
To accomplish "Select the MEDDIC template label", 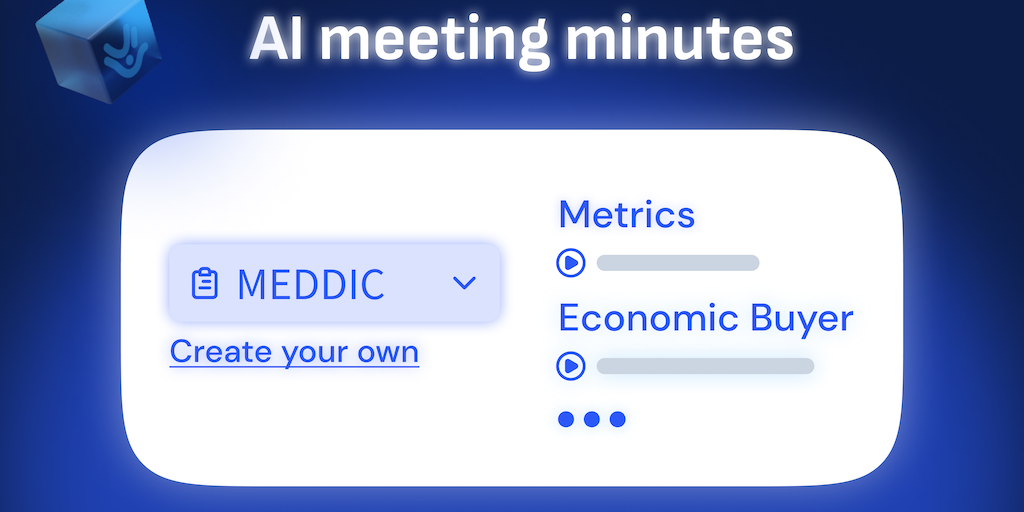I will coord(310,285).
